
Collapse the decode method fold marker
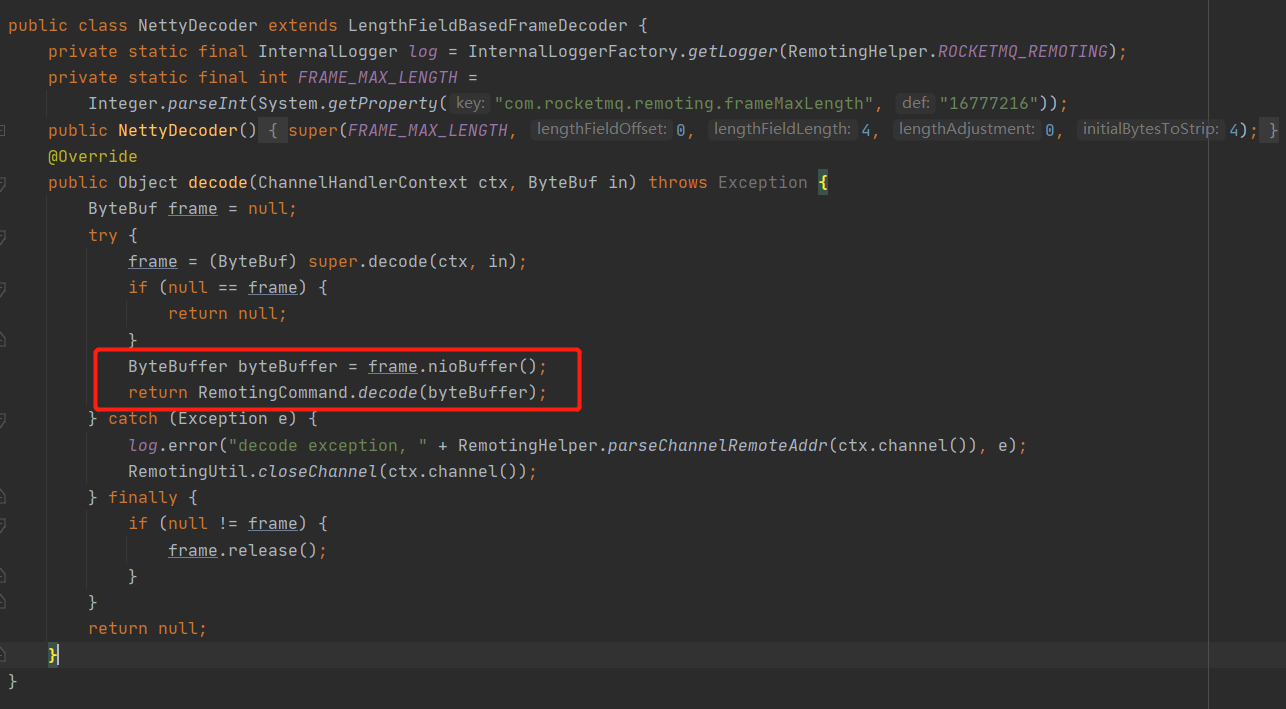tap(3, 184)
